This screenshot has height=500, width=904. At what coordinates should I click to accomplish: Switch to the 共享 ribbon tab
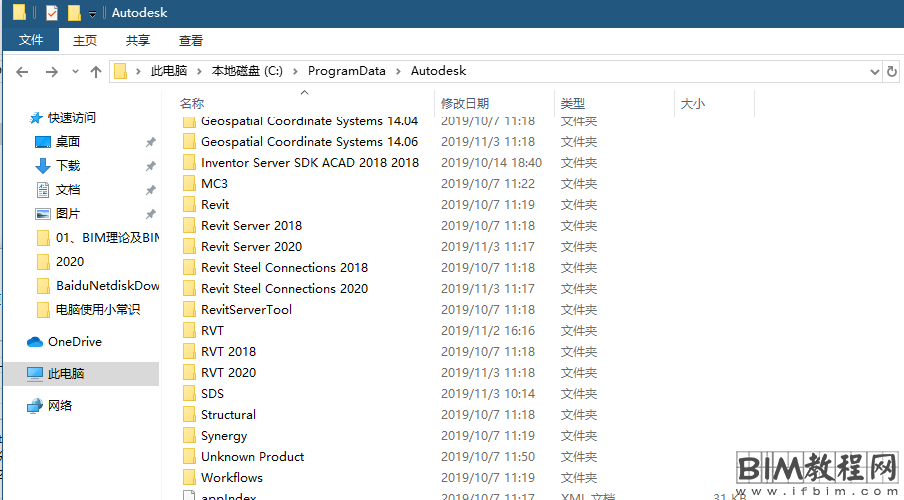[x=138, y=40]
